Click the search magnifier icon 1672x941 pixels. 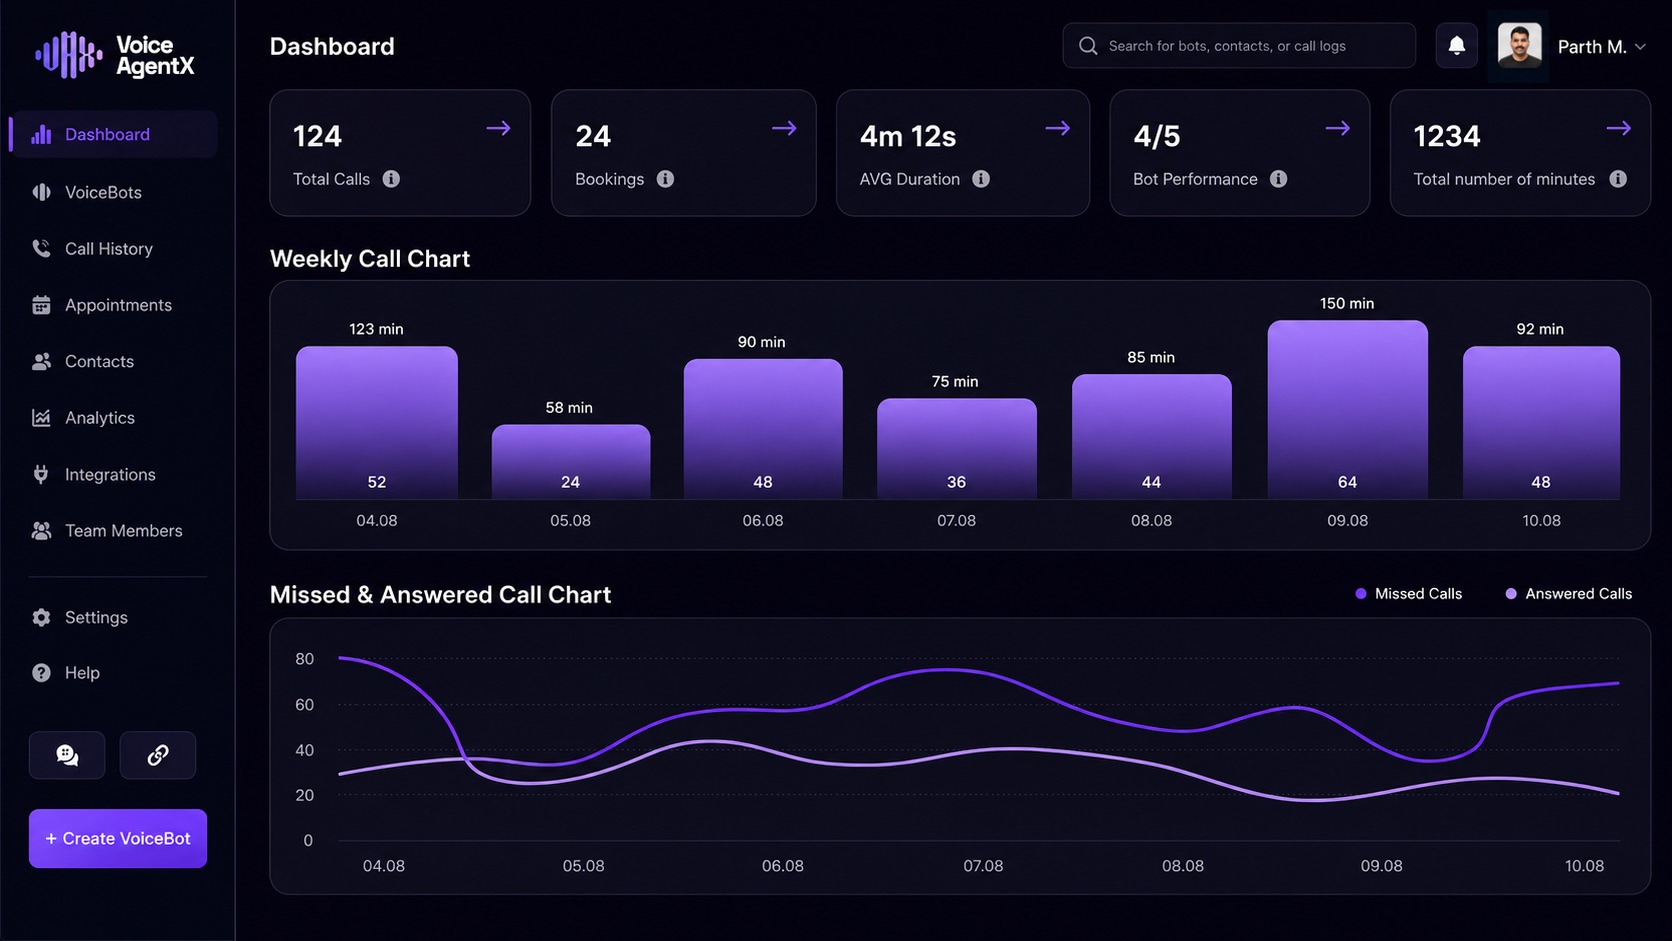coord(1088,46)
